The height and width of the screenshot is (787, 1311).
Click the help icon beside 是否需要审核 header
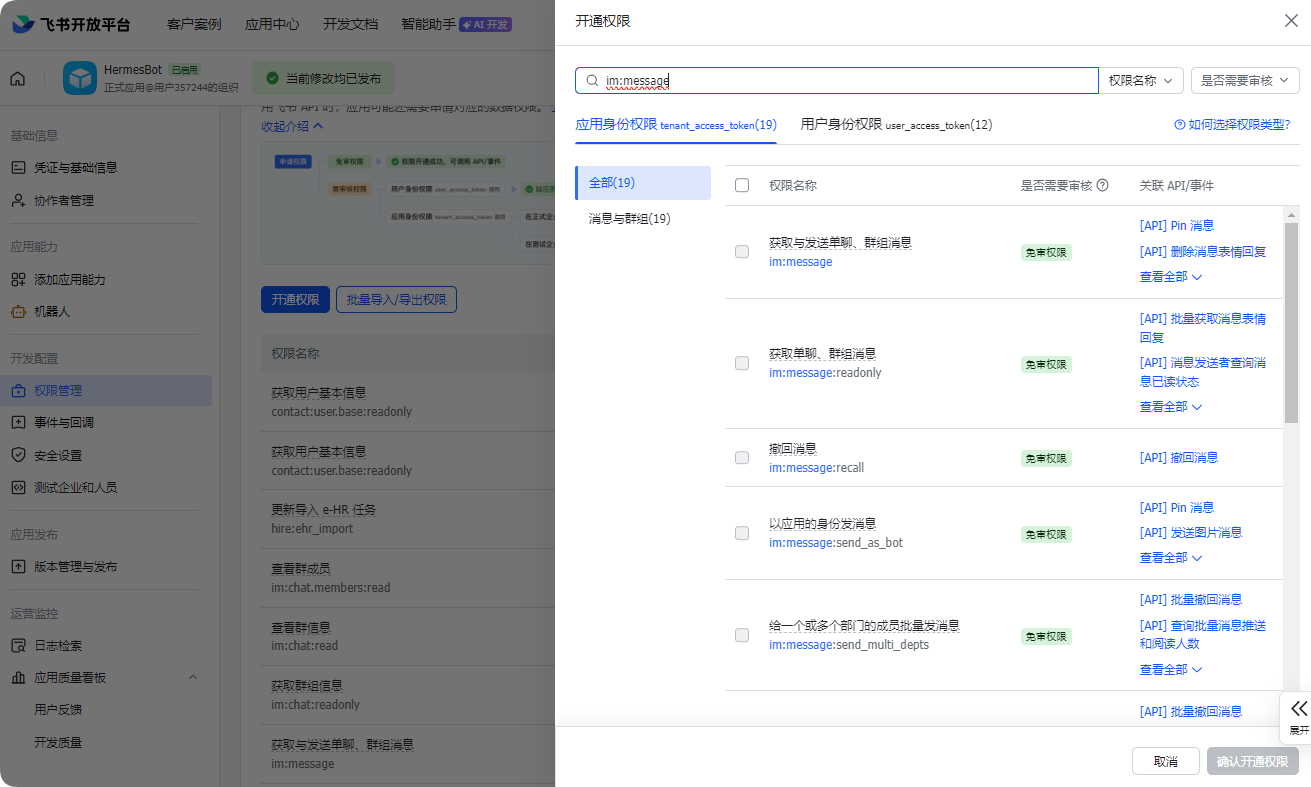click(x=1103, y=186)
